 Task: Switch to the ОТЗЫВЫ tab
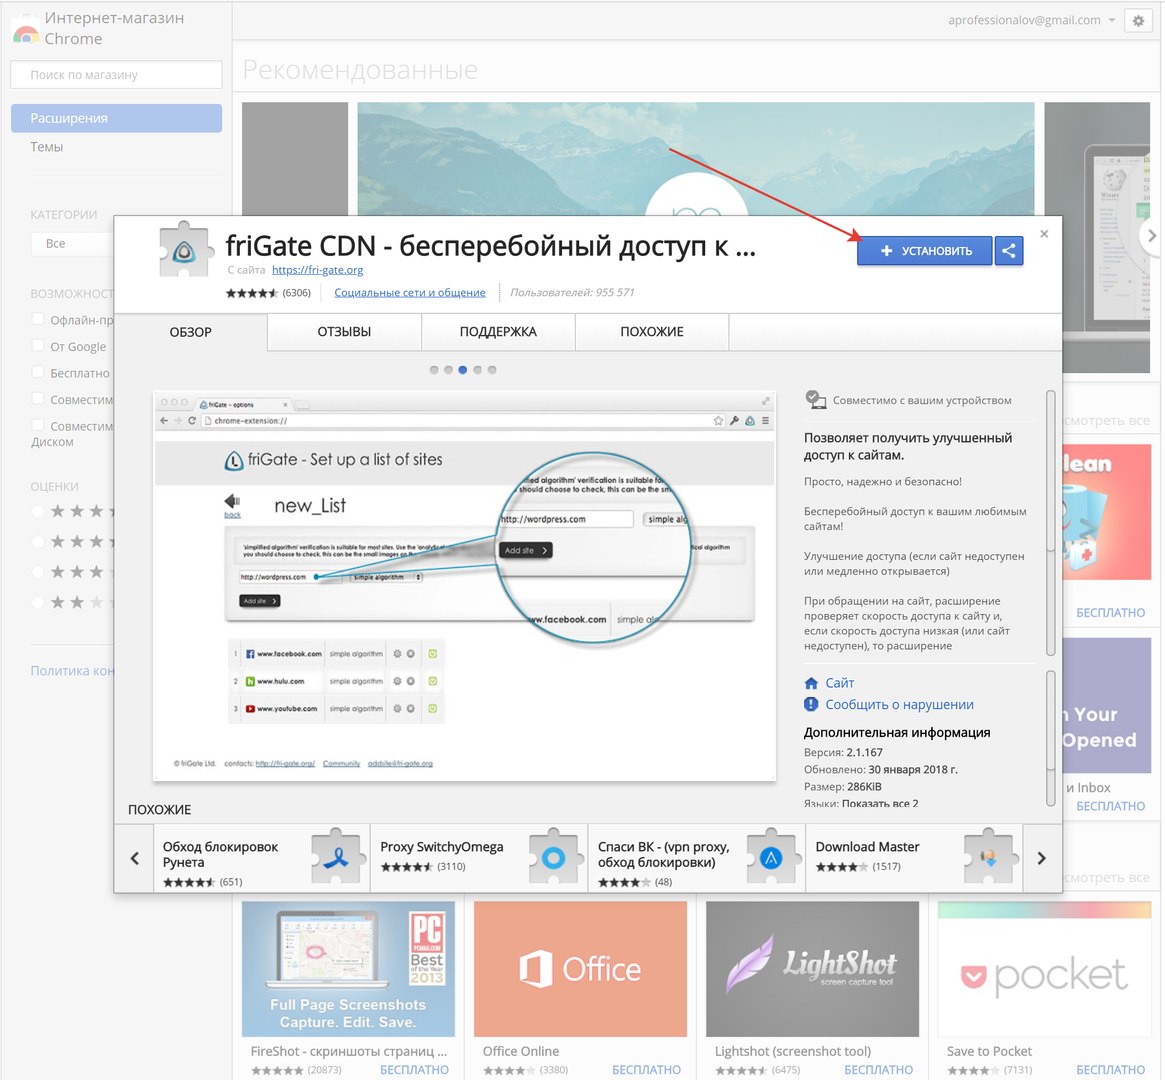point(344,332)
